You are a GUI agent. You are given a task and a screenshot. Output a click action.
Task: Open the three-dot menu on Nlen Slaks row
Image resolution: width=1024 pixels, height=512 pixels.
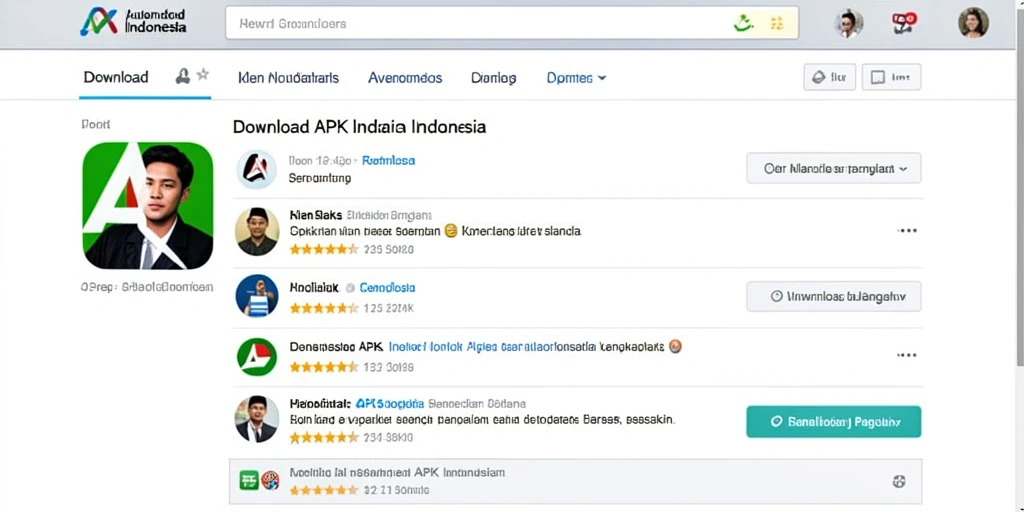point(907,231)
